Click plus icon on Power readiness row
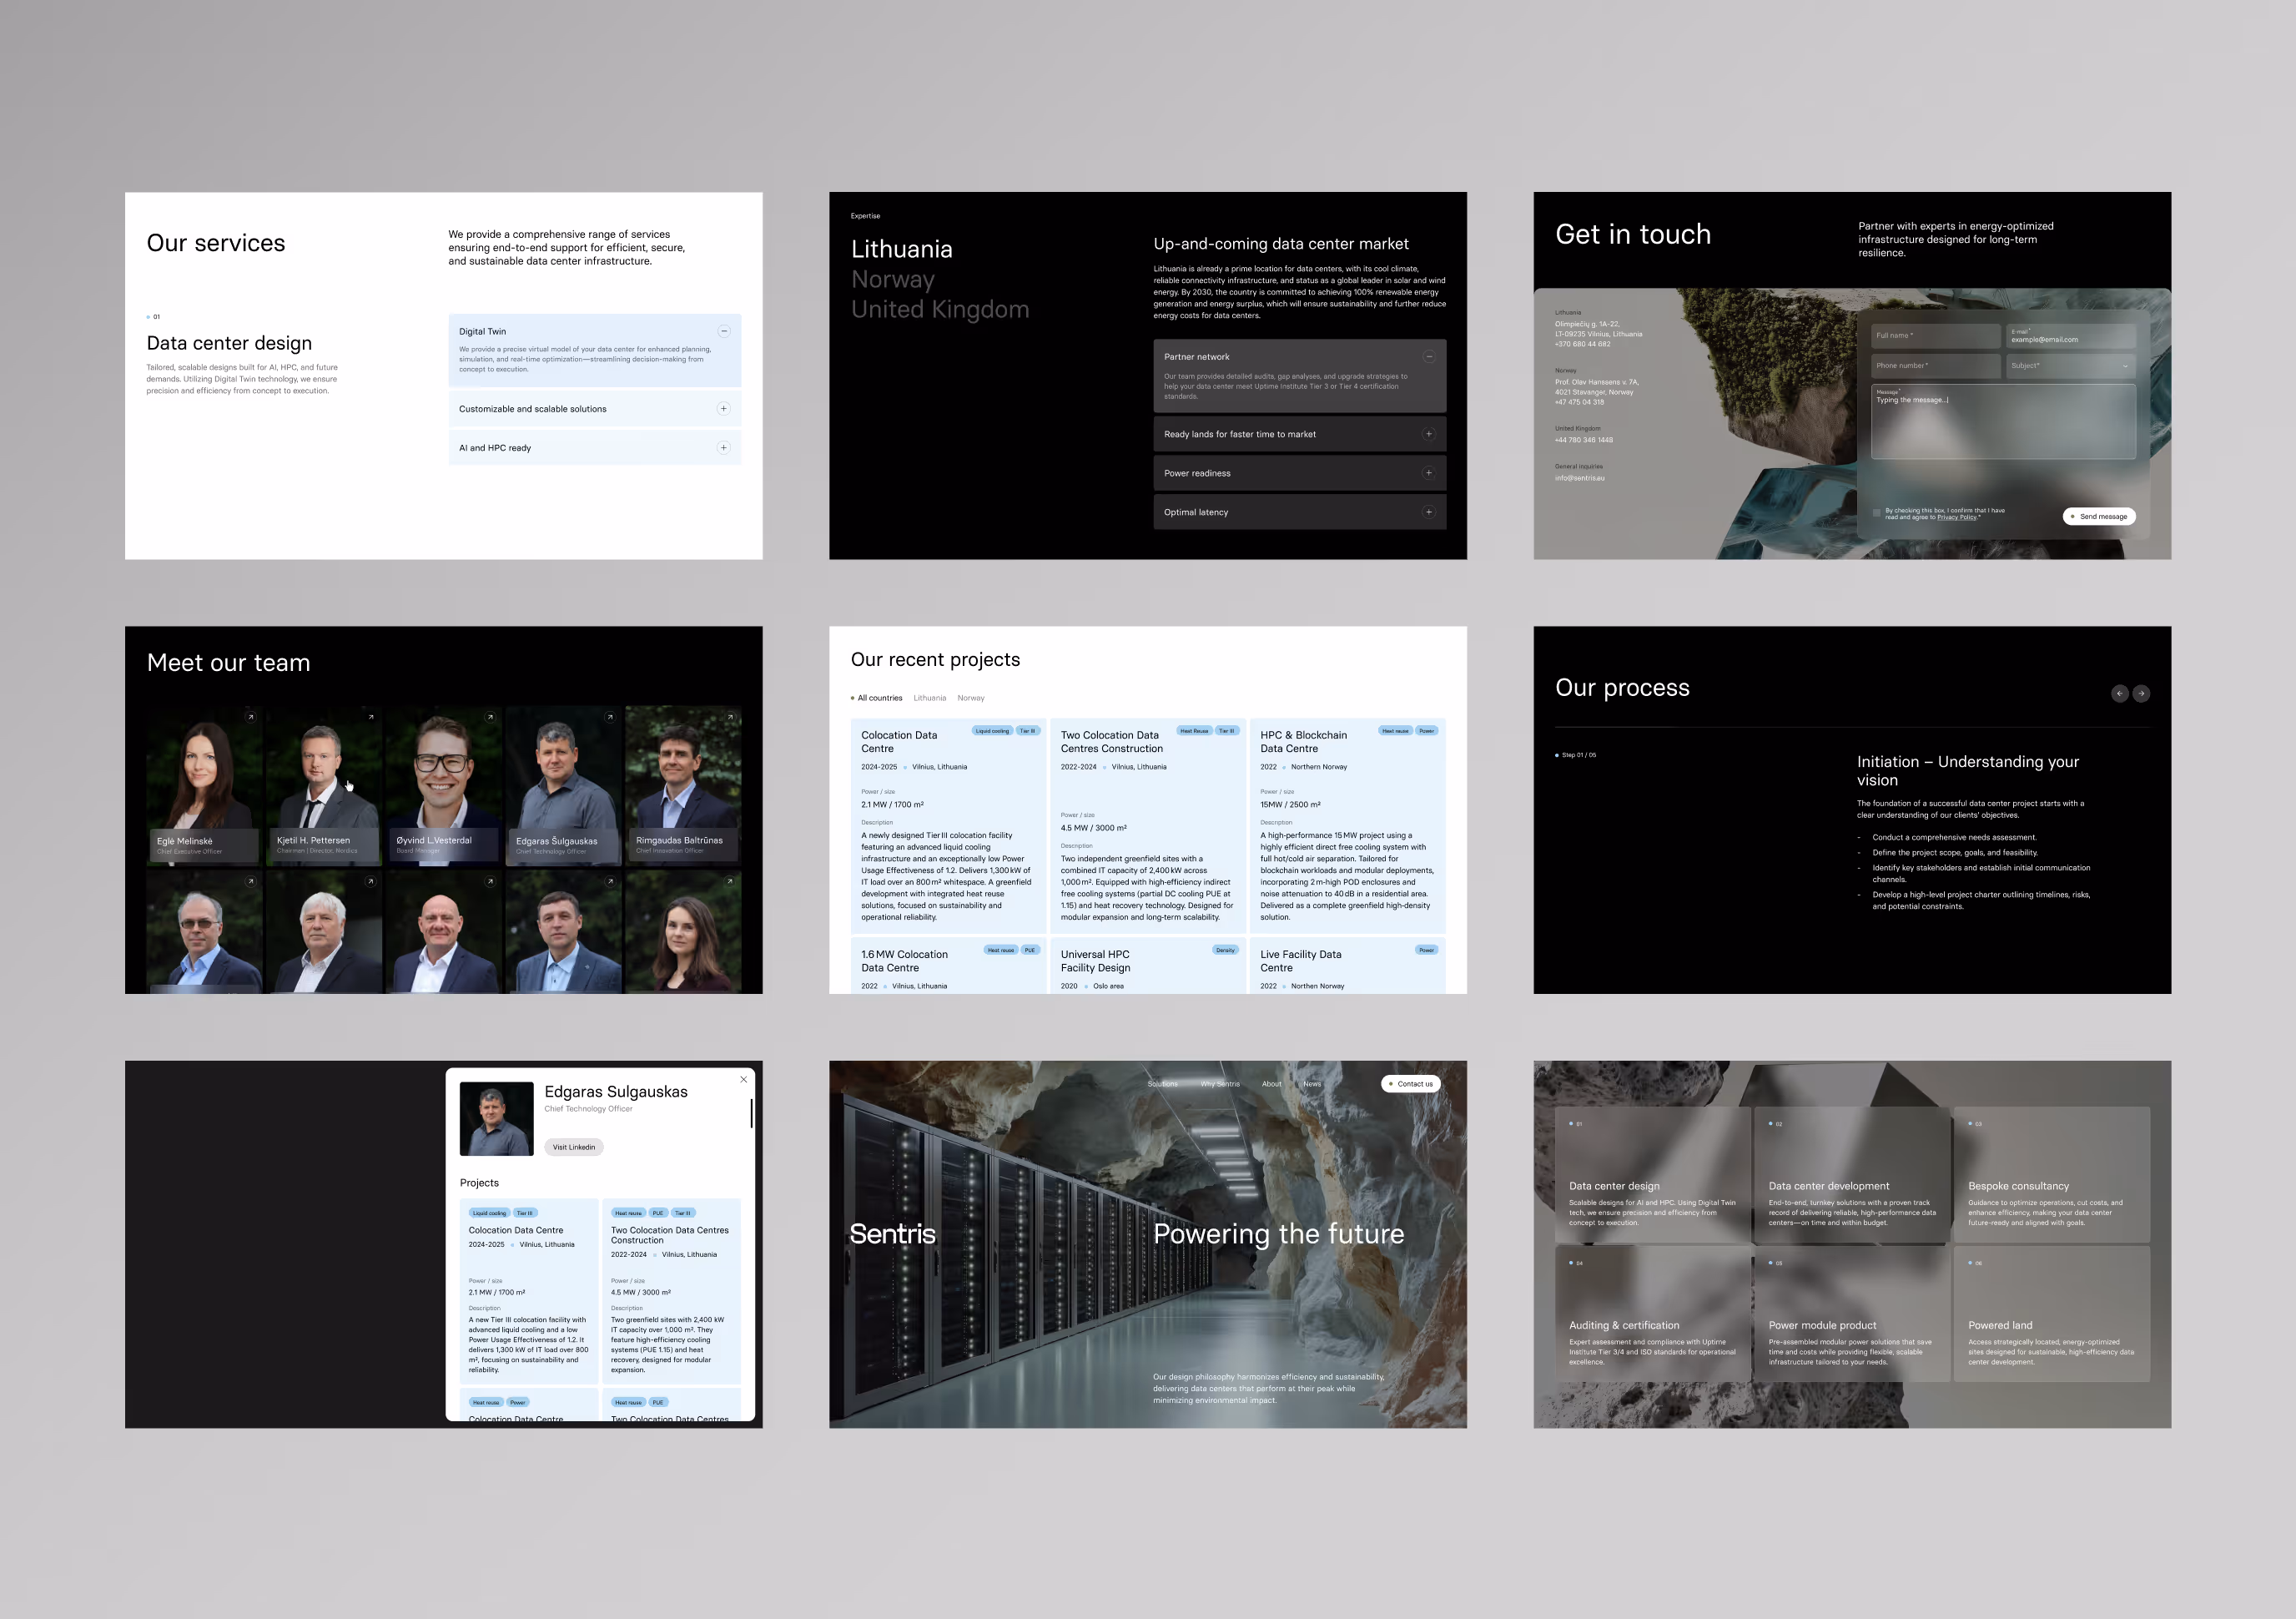 (1428, 473)
